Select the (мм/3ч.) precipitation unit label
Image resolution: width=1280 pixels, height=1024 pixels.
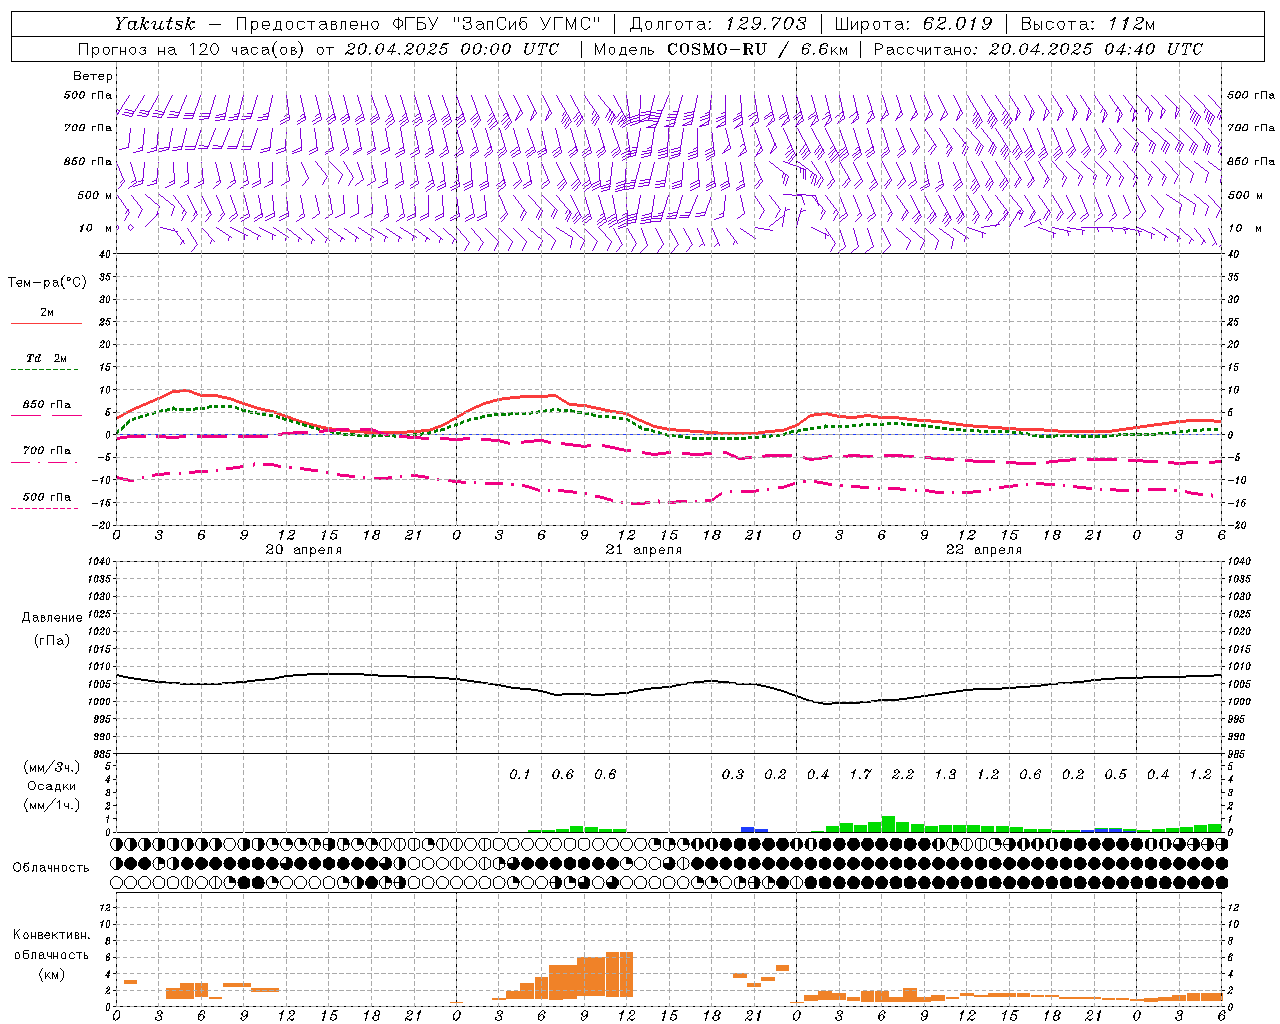(x=51, y=767)
